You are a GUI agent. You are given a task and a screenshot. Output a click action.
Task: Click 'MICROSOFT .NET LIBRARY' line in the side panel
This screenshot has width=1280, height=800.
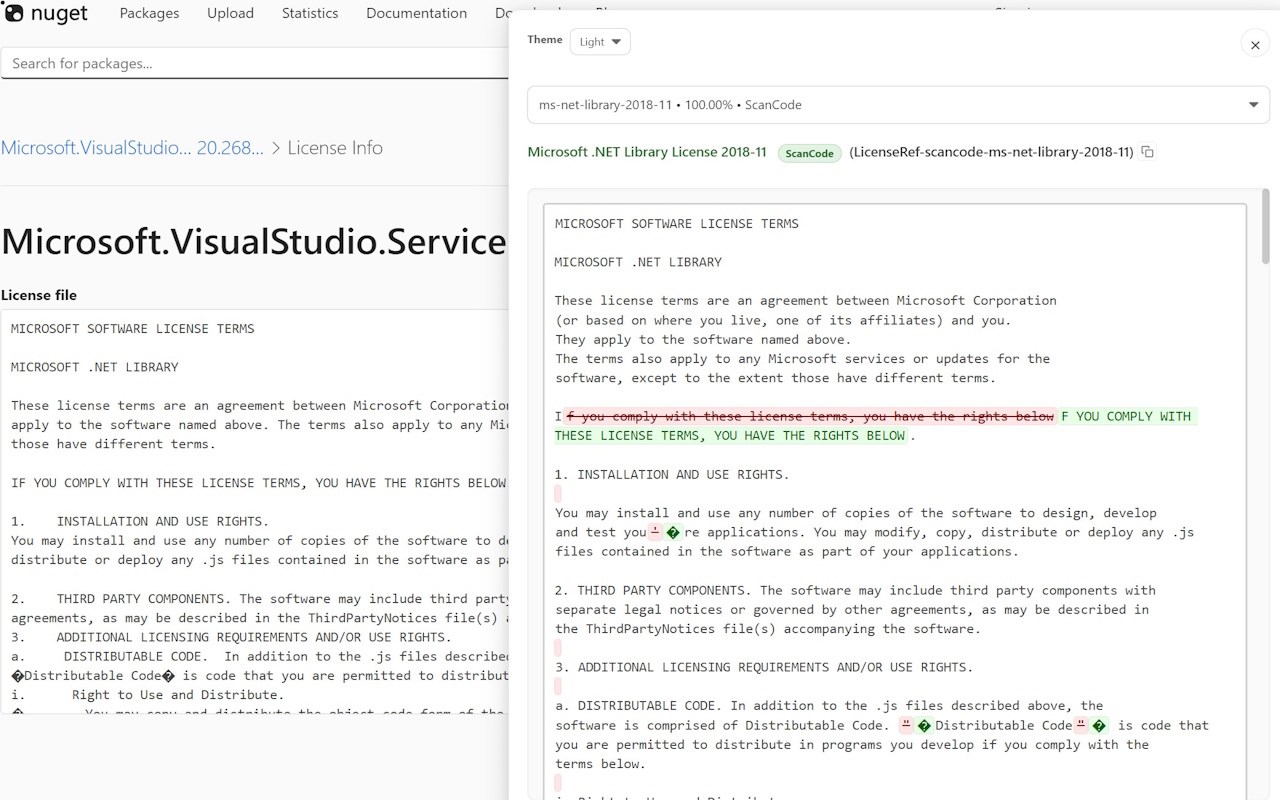click(x=638, y=262)
